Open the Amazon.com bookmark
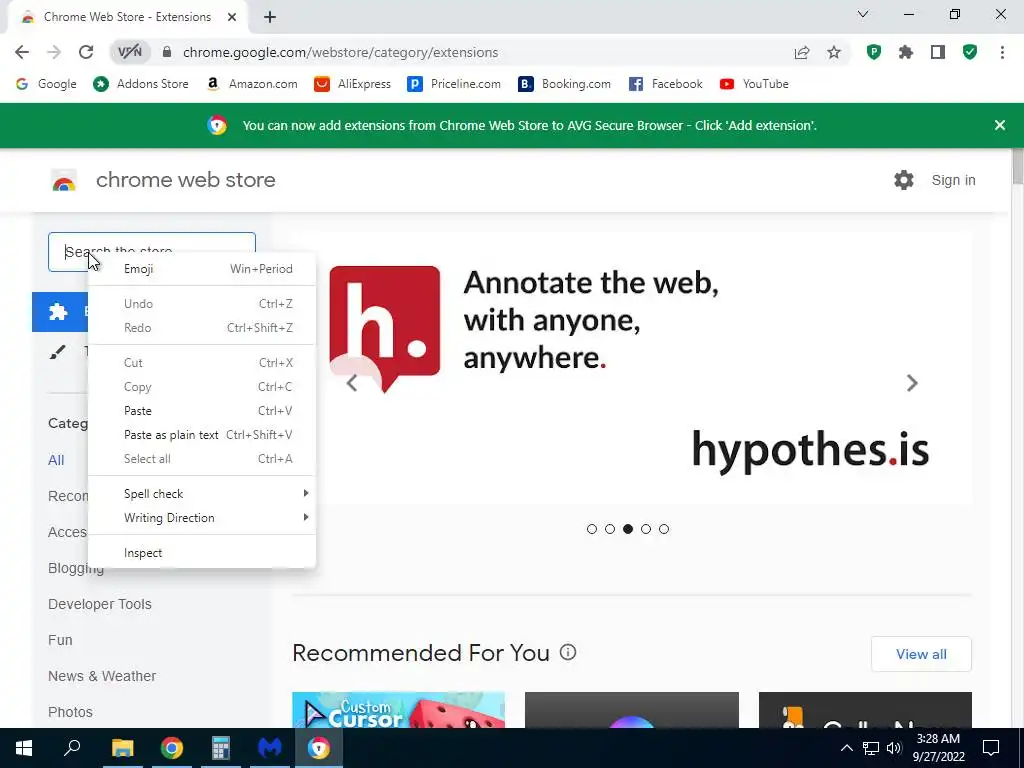 (x=251, y=84)
